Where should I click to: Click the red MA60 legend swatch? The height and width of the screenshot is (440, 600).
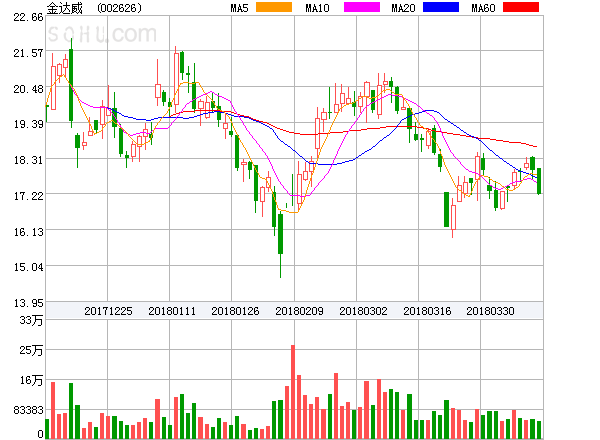(x=521, y=7)
